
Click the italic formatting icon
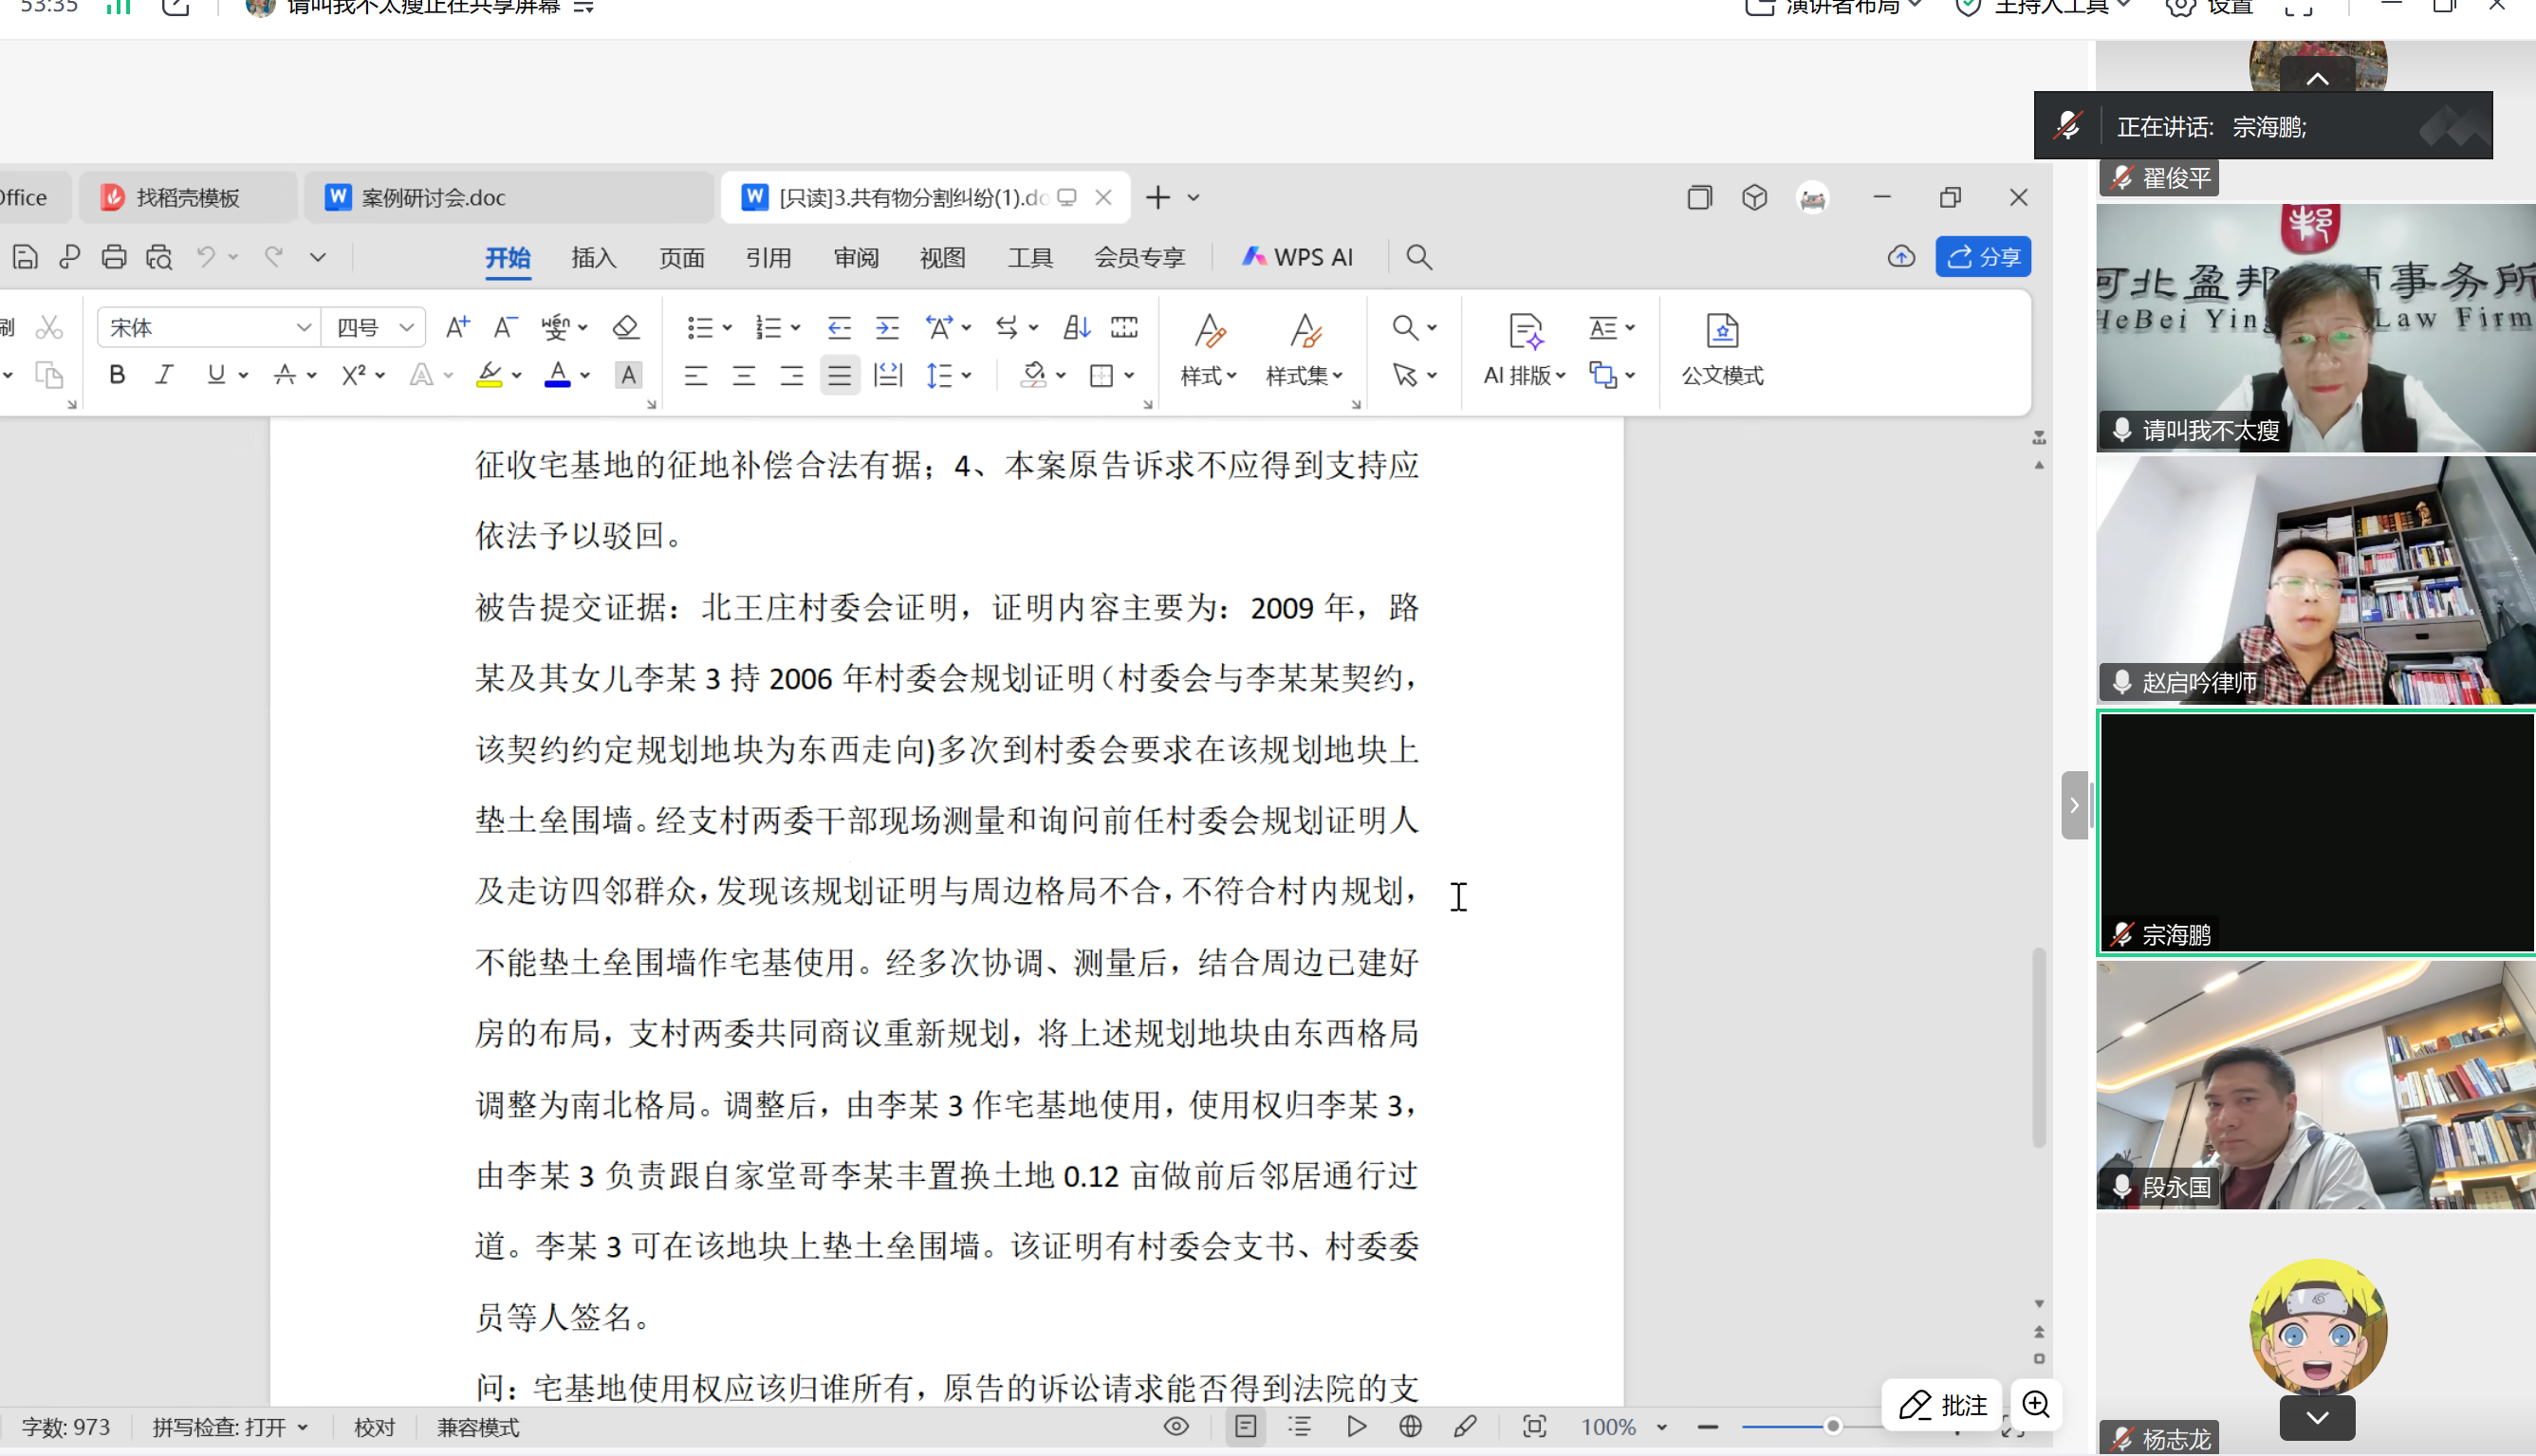pyautogui.click(x=164, y=375)
